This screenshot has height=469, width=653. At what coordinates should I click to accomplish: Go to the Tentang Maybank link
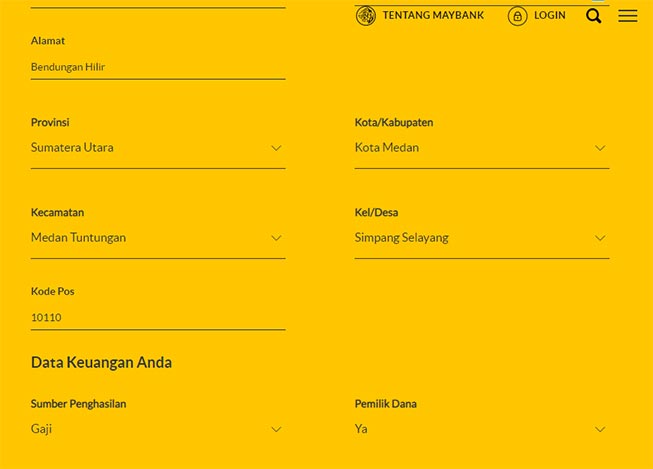433,16
